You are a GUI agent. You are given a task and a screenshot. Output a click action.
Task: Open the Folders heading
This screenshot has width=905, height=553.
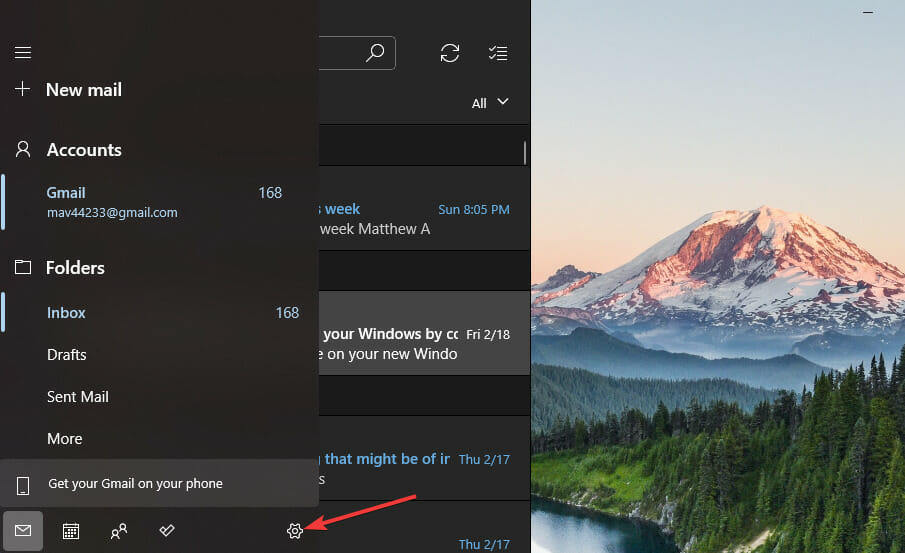[x=75, y=268]
